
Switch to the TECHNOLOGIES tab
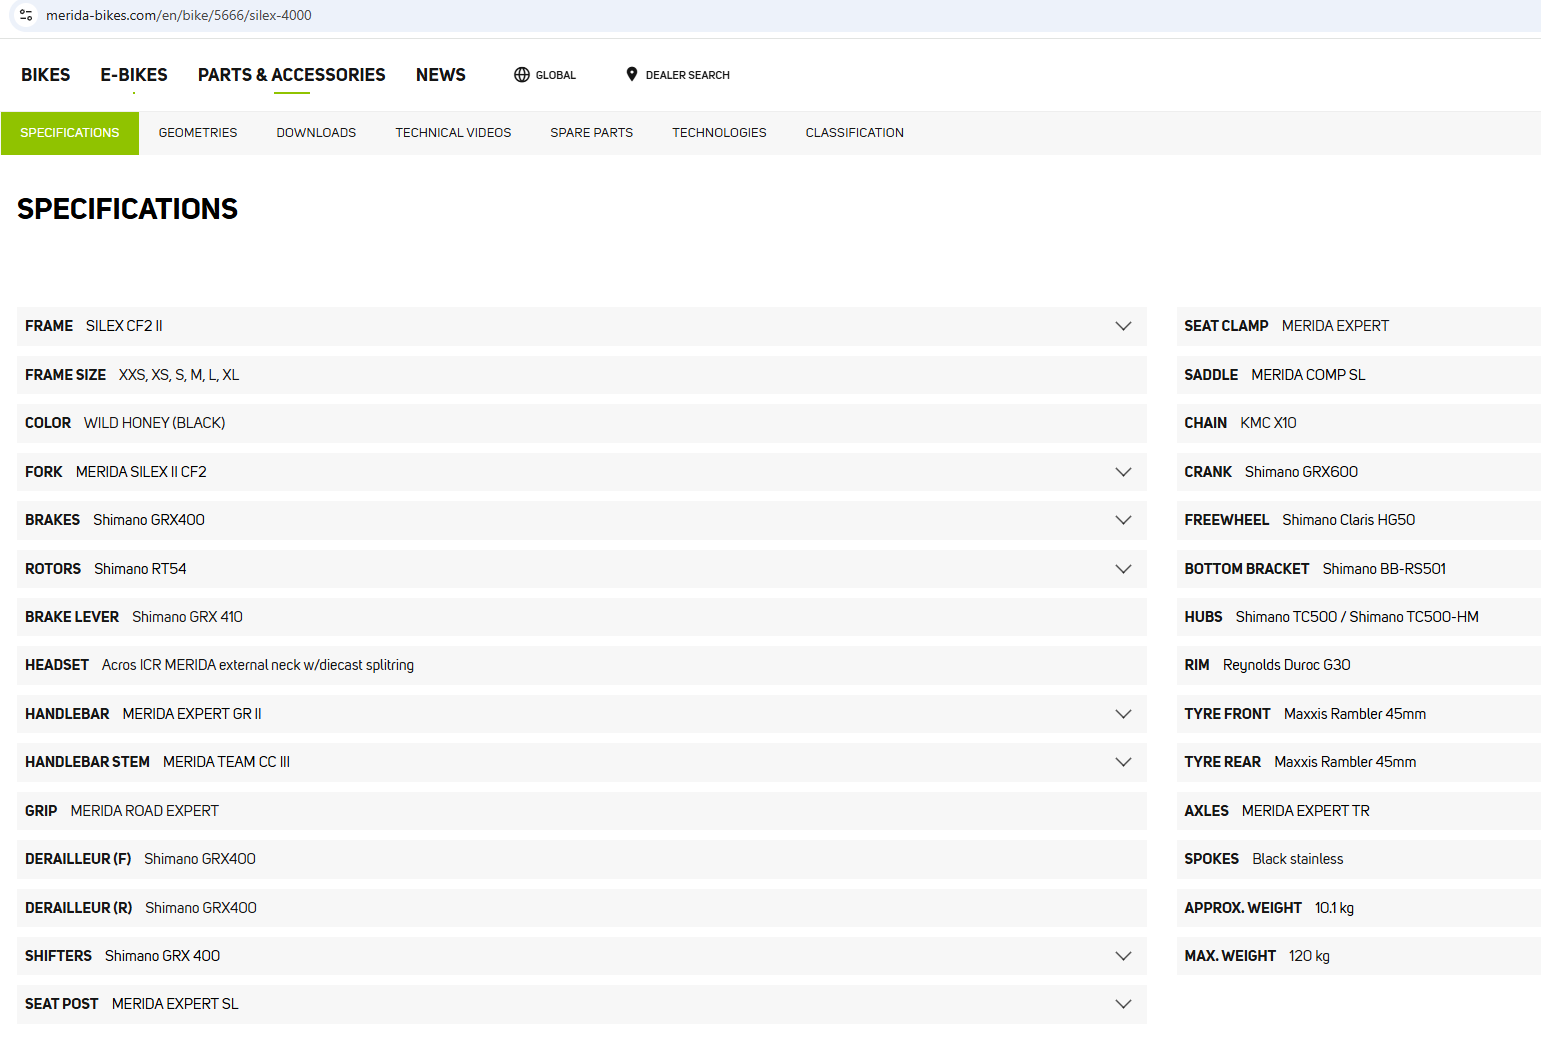point(719,133)
